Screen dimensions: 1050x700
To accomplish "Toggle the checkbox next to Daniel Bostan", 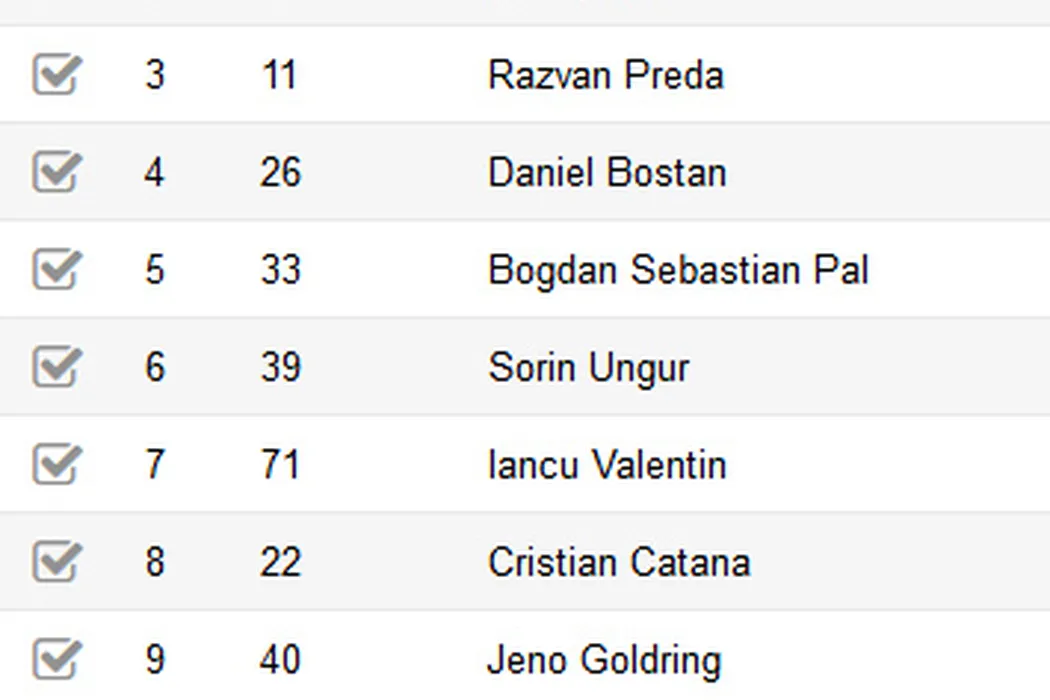I will point(55,173).
